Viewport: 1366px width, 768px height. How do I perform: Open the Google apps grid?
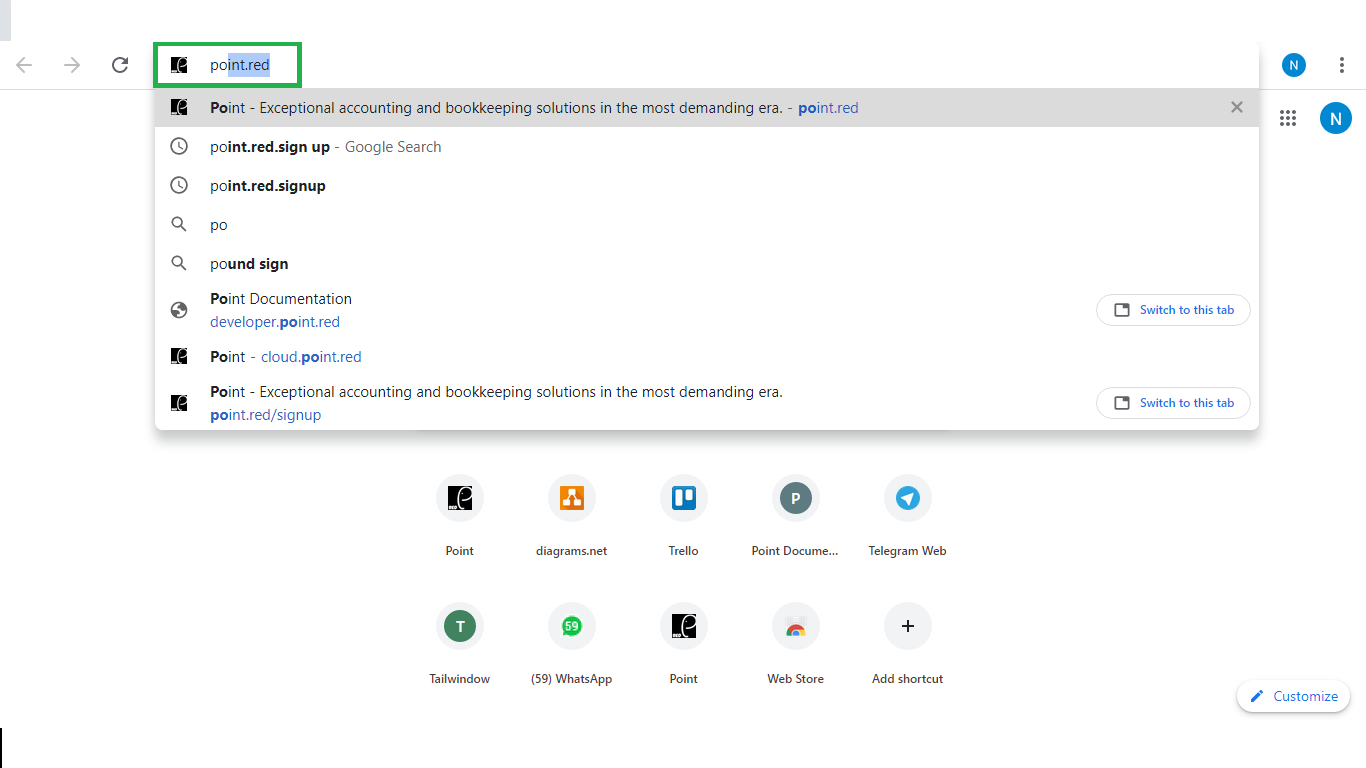(x=1288, y=118)
